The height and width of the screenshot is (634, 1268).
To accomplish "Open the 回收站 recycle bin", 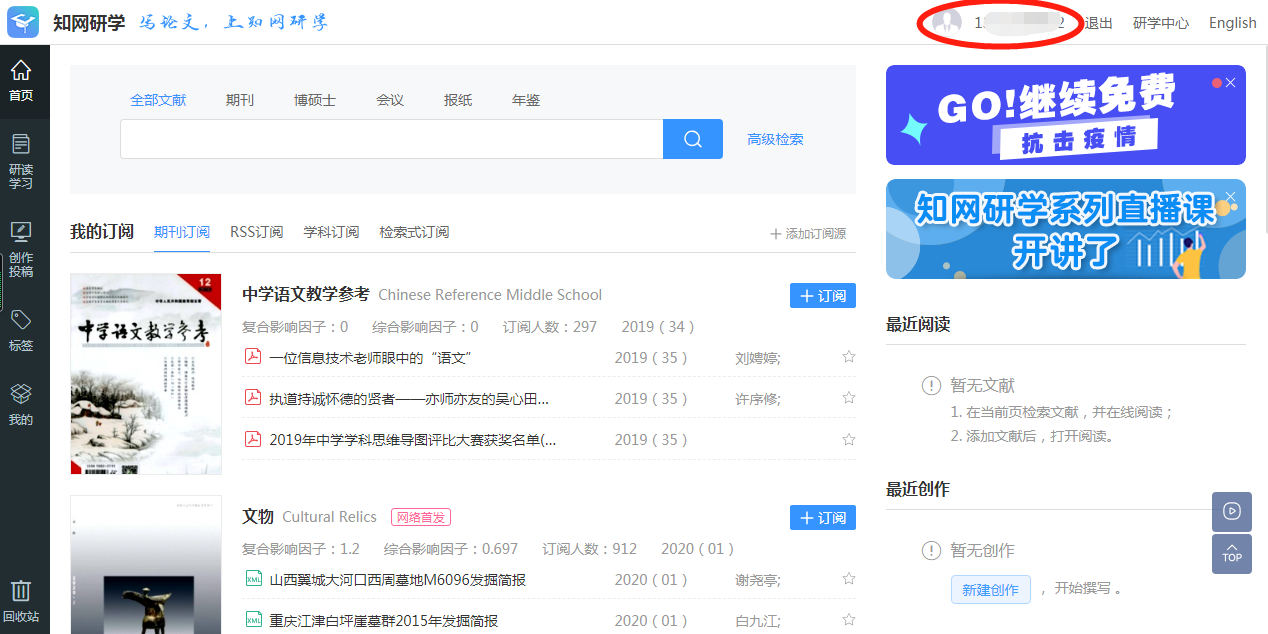I will 21,602.
